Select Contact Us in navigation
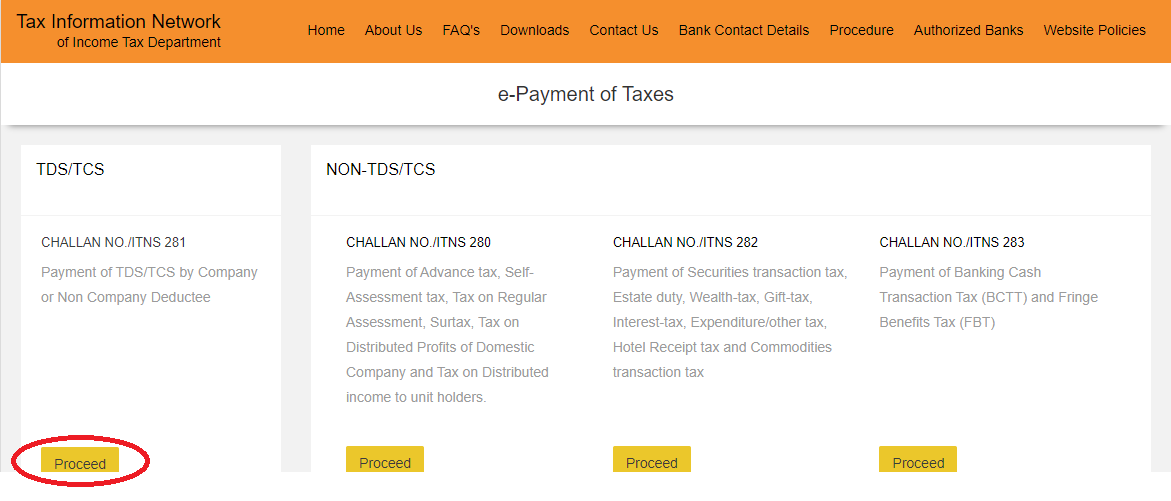 click(x=624, y=31)
